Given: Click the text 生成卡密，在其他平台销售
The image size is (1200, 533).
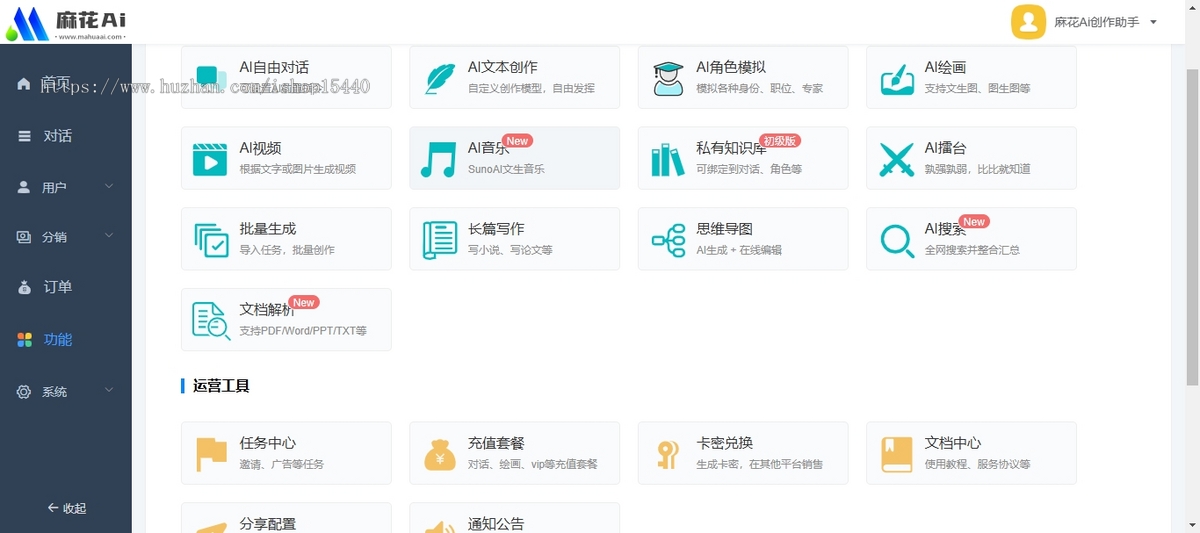Looking at the screenshot, I should click(x=760, y=464).
